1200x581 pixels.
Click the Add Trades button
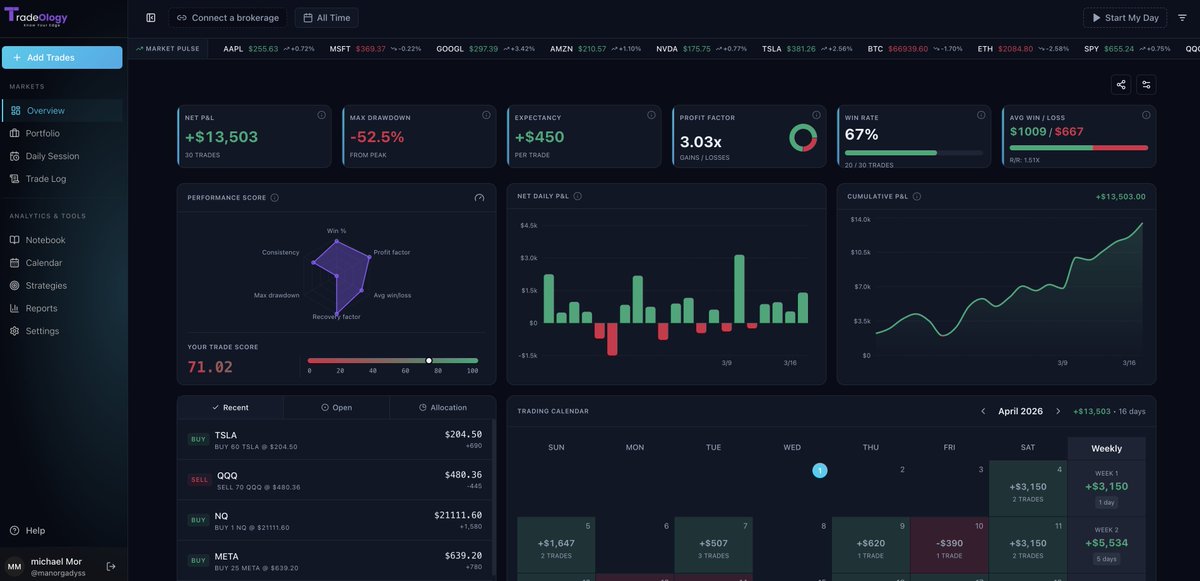pyautogui.click(x=62, y=58)
